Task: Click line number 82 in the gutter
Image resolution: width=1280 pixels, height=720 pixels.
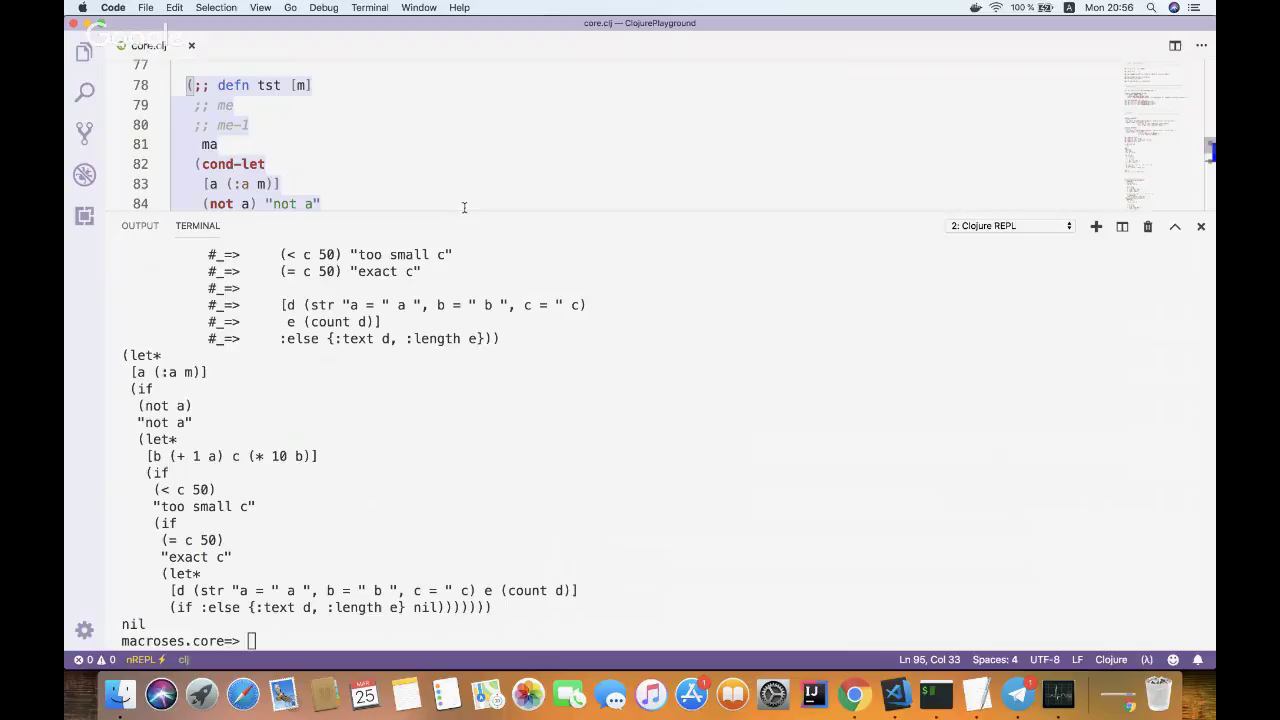Action: pyautogui.click(x=140, y=164)
